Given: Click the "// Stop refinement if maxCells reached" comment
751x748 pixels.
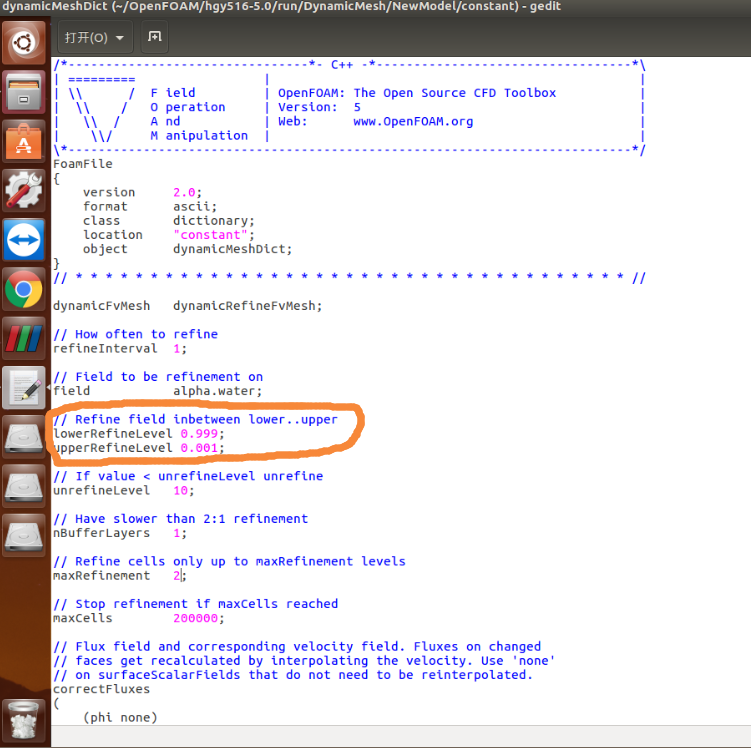Looking at the screenshot, I should click(x=195, y=604).
